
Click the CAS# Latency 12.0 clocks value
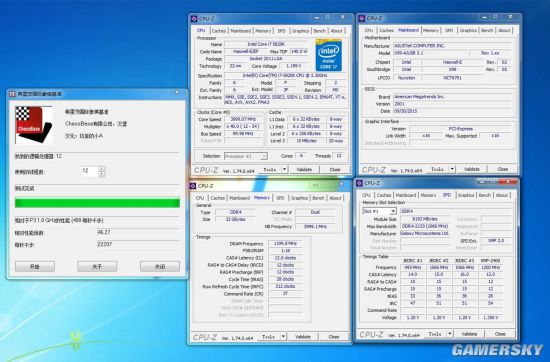(285, 258)
